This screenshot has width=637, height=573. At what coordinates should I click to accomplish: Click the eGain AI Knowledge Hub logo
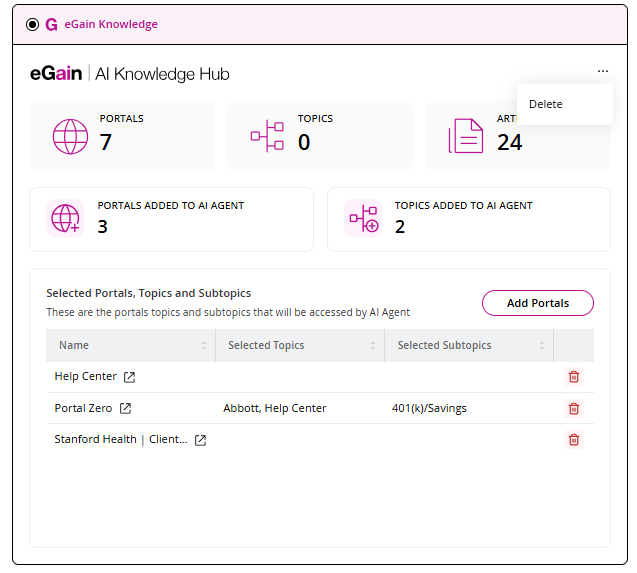tap(130, 74)
